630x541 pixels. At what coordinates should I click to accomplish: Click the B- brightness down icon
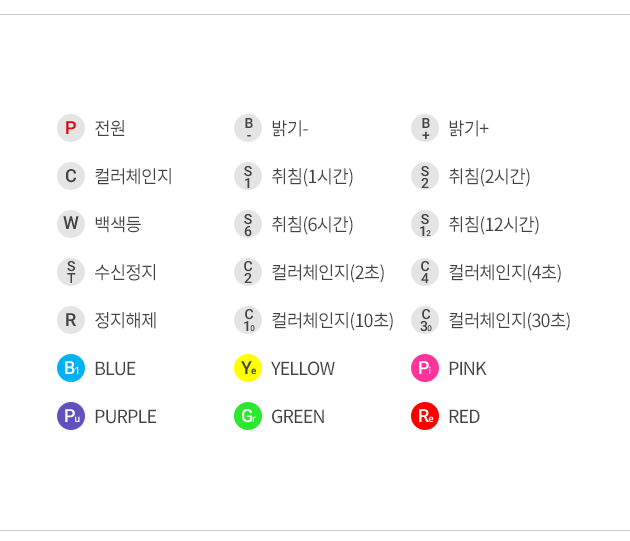coord(248,128)
